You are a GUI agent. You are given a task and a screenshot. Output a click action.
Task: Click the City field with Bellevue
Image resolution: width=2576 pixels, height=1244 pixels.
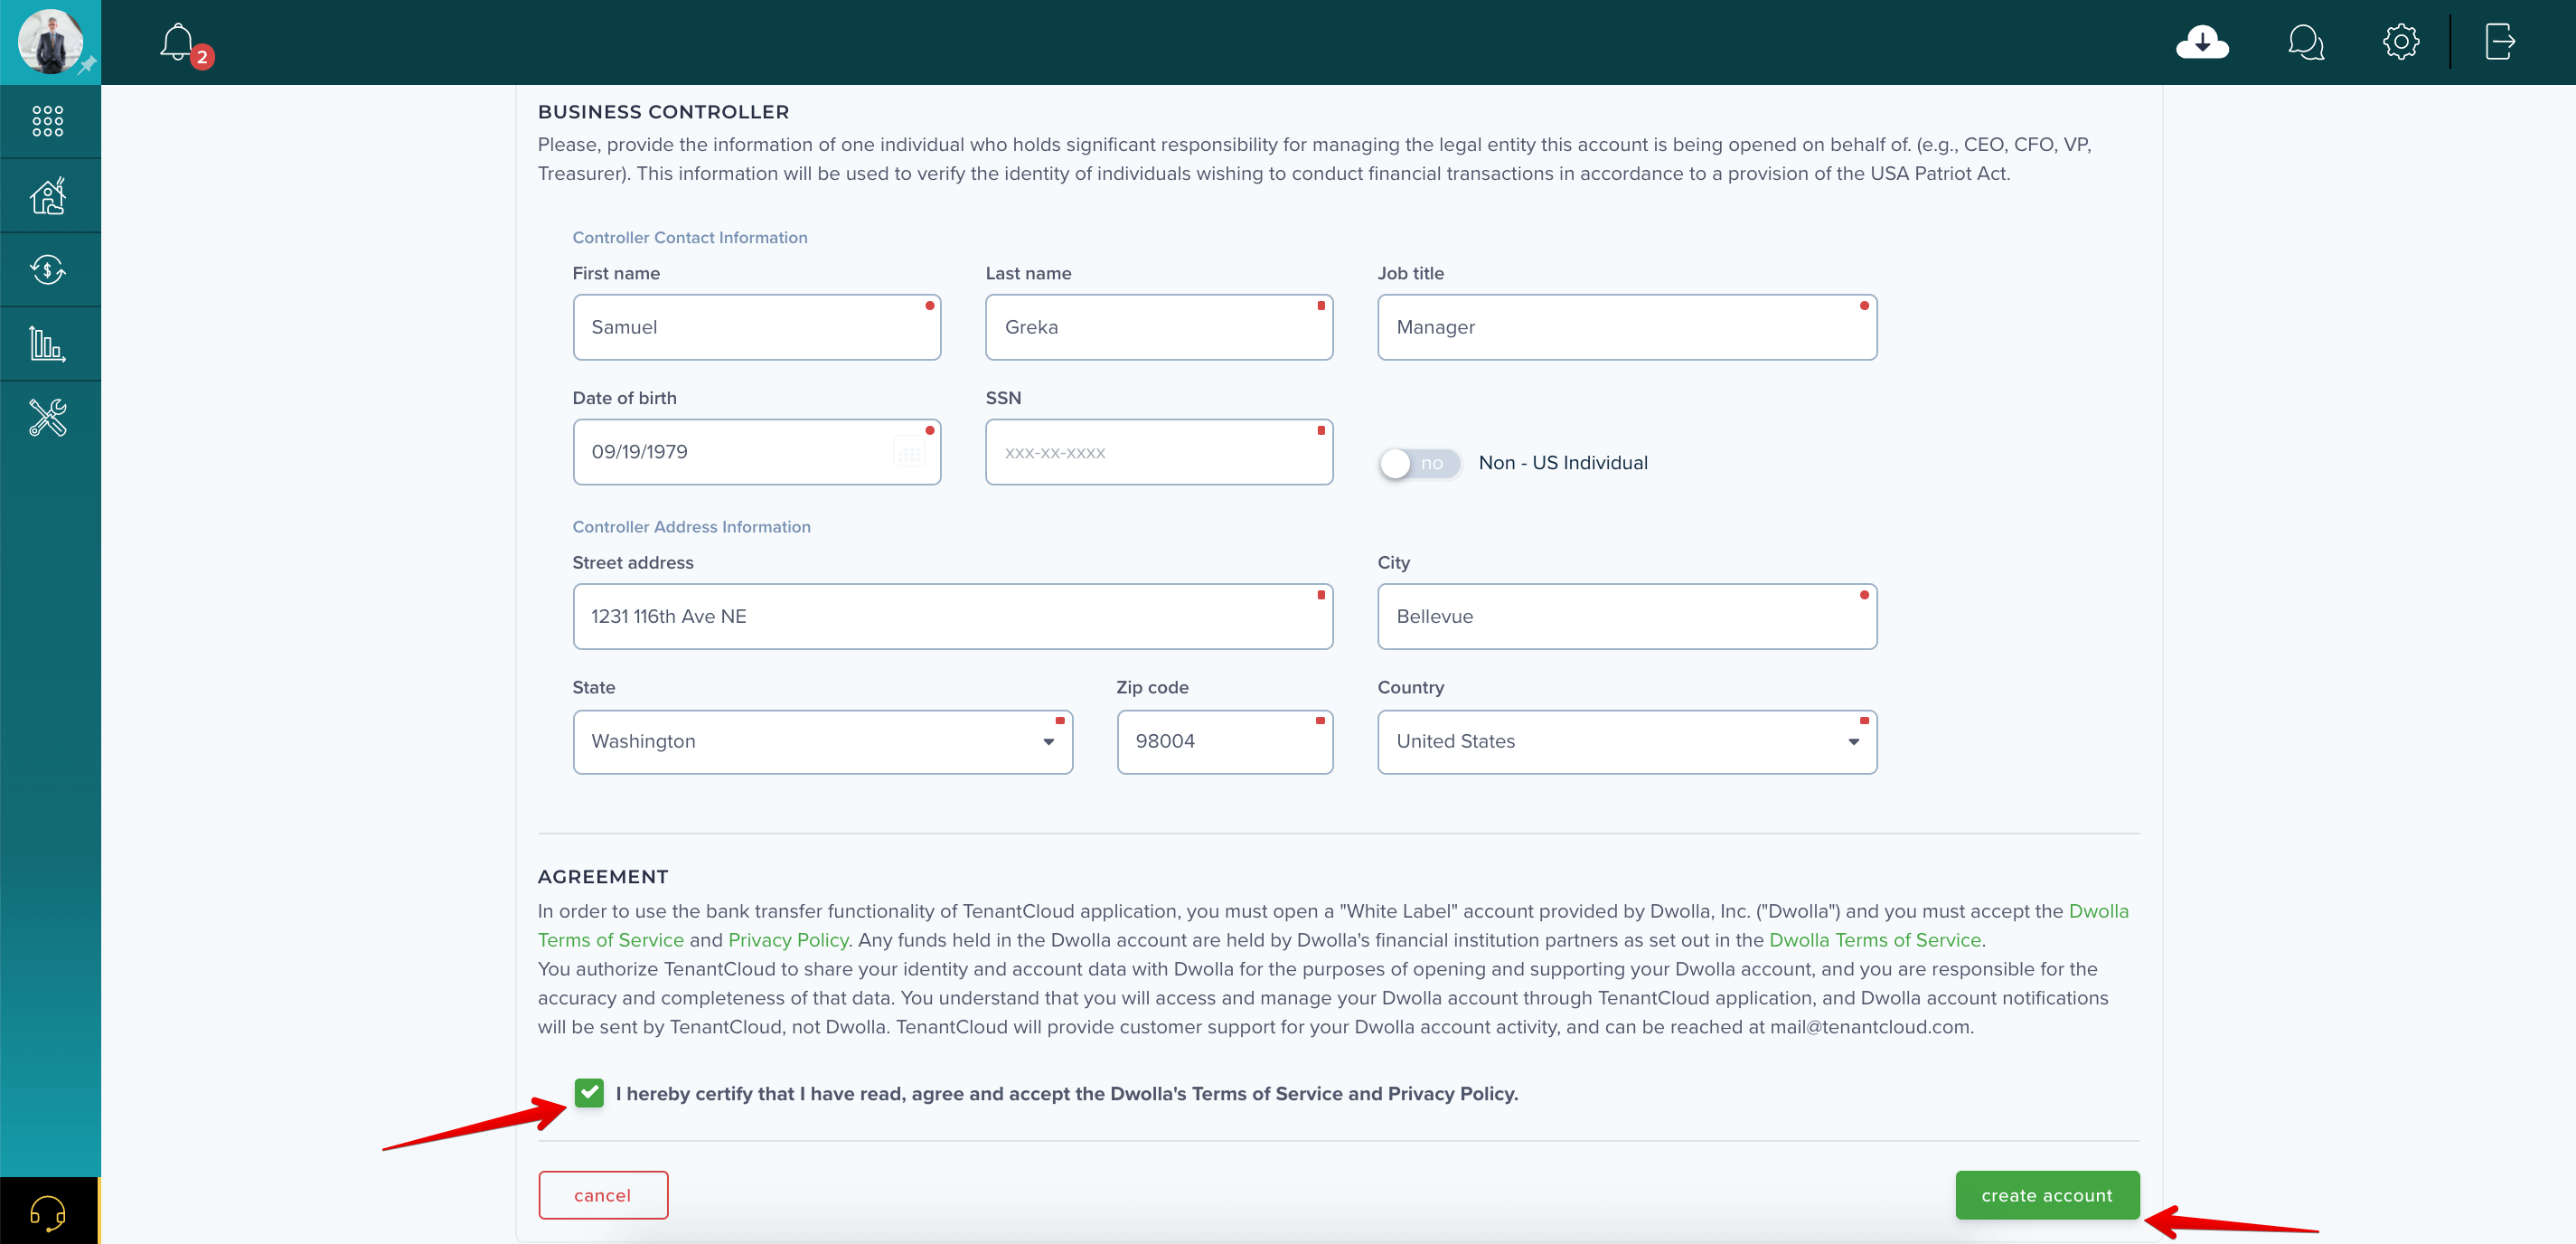click(1626, 616)
